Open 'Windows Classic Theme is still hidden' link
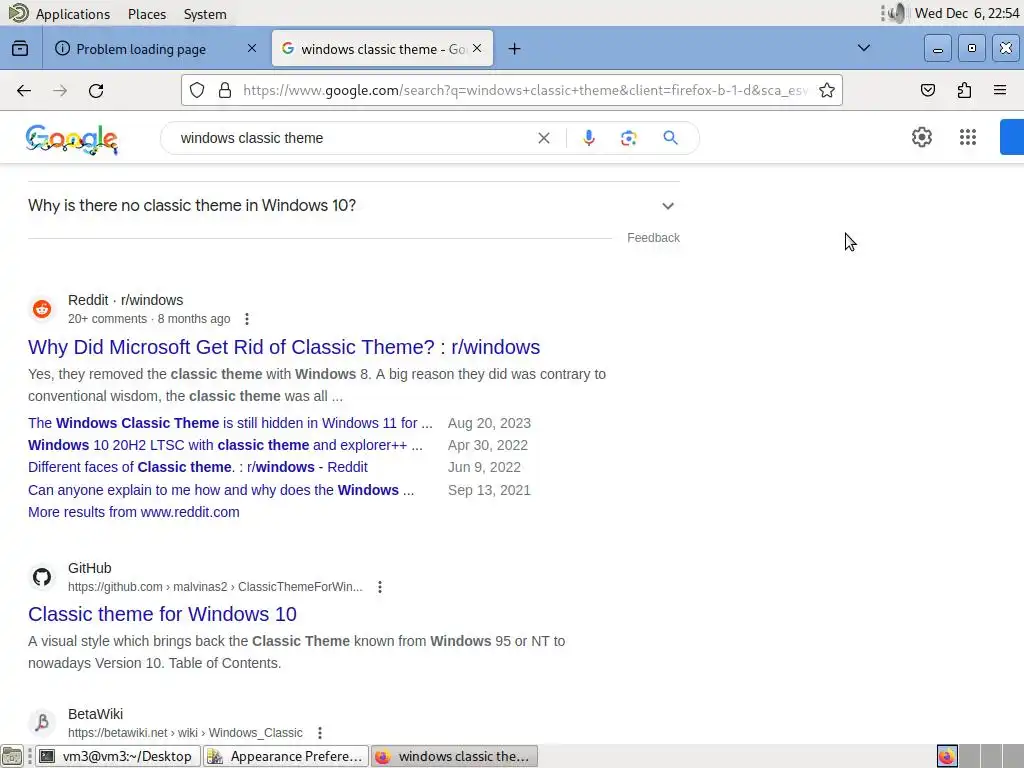Screen dimensions: 1024x768 230,423
